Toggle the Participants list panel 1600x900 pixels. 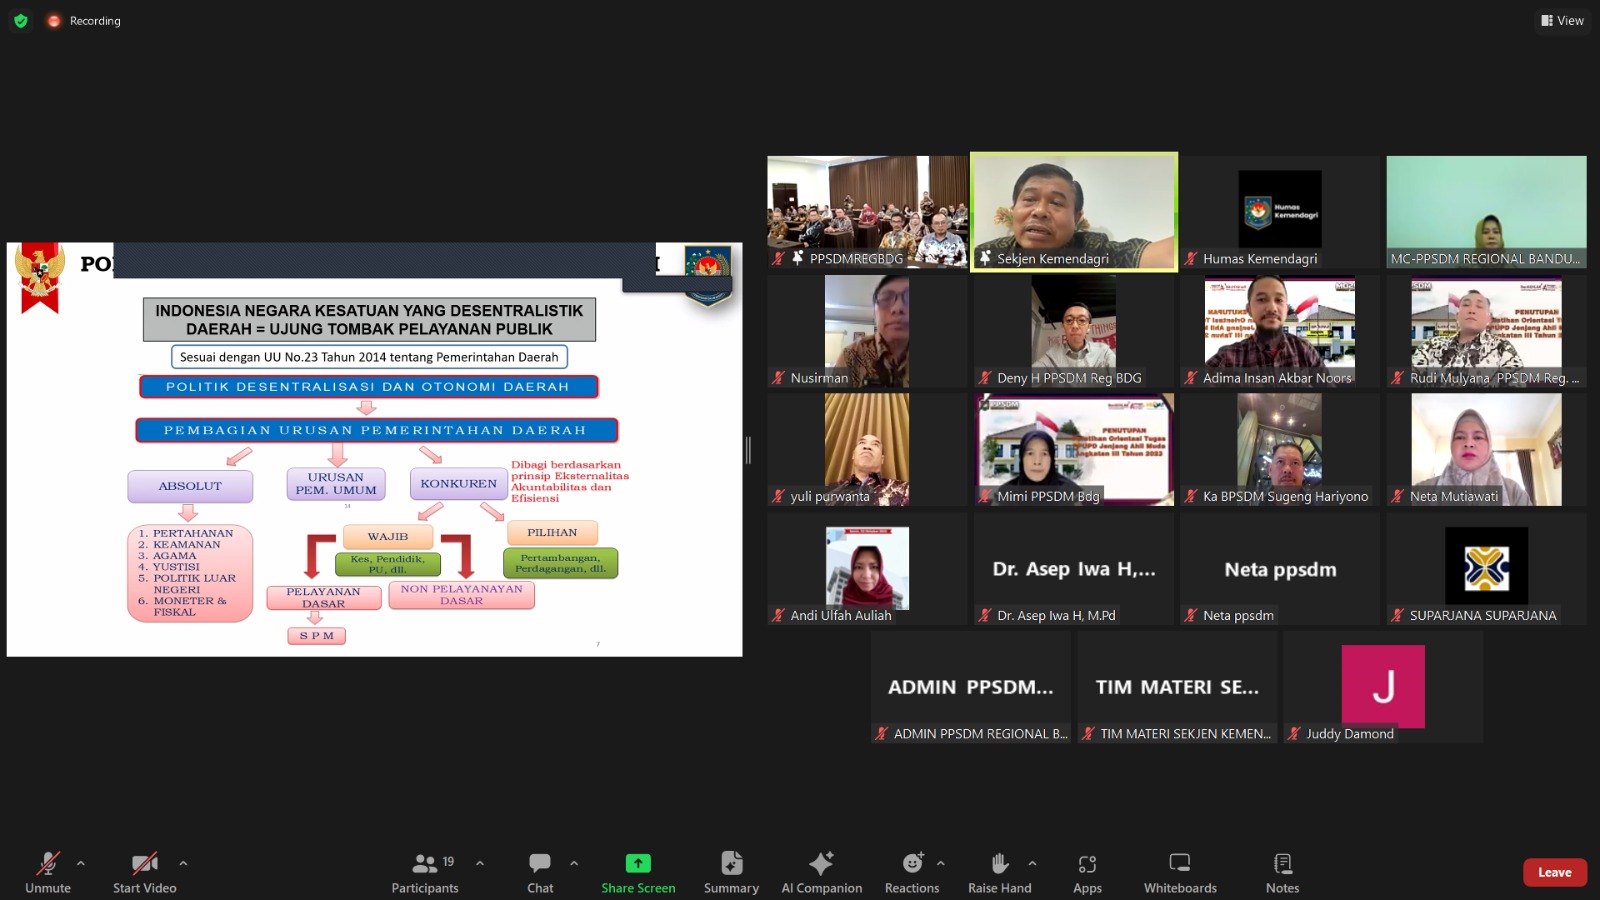pos(425,871)
